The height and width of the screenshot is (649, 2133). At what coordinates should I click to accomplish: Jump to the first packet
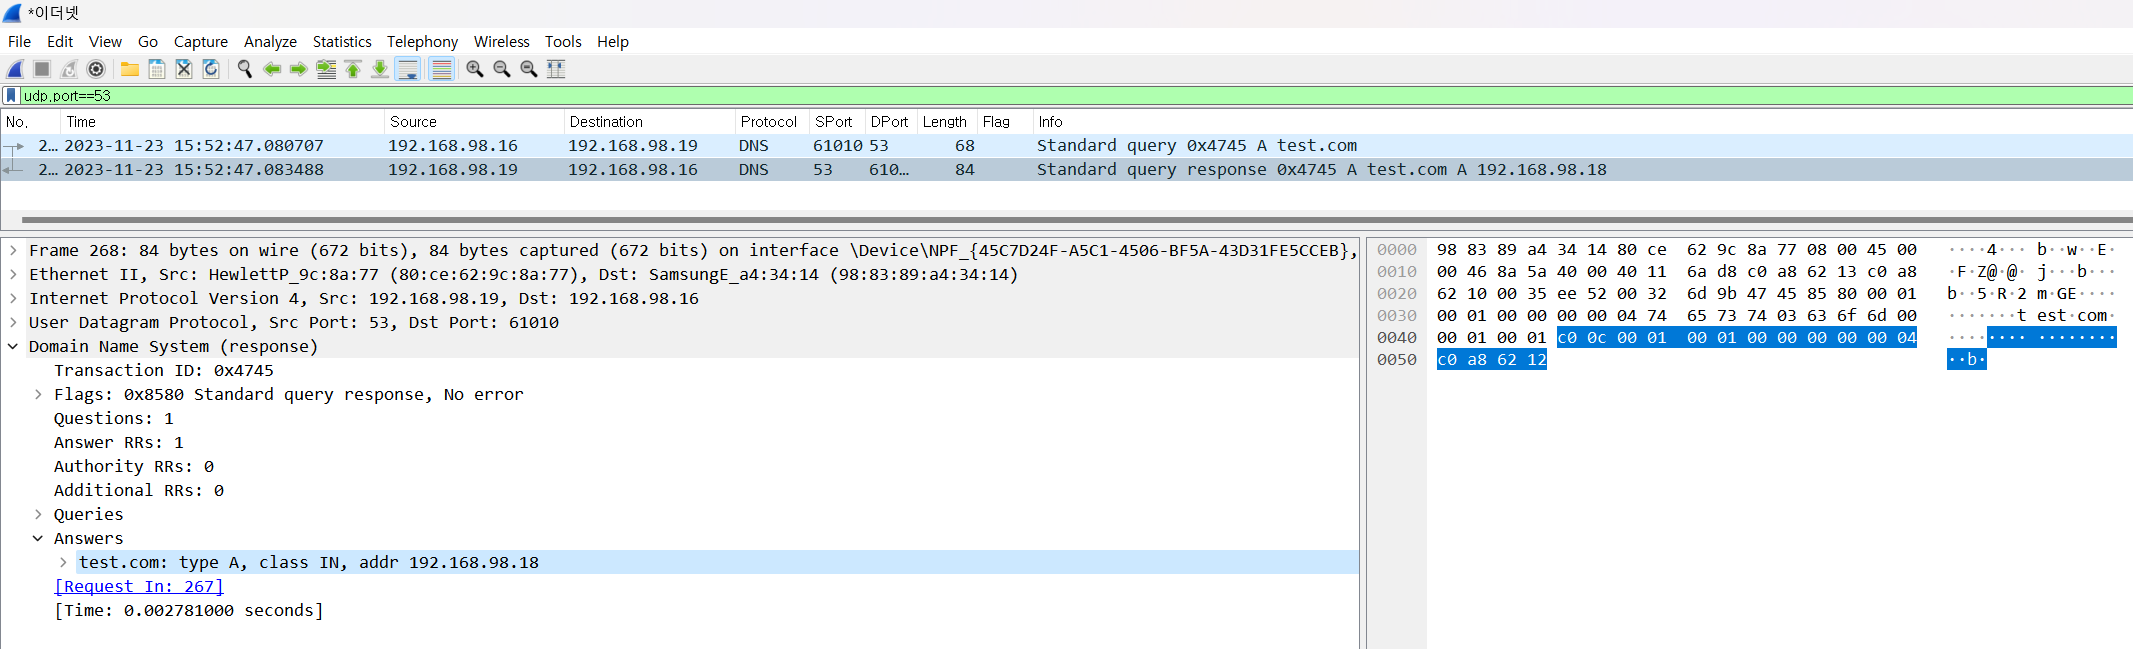pyautogui.click(x=353, y=69)
